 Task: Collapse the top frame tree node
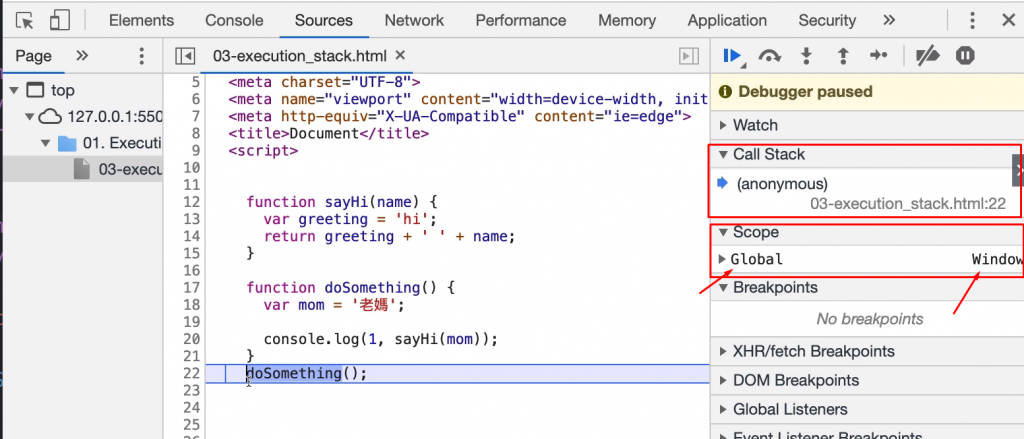(x=14, y=90)
